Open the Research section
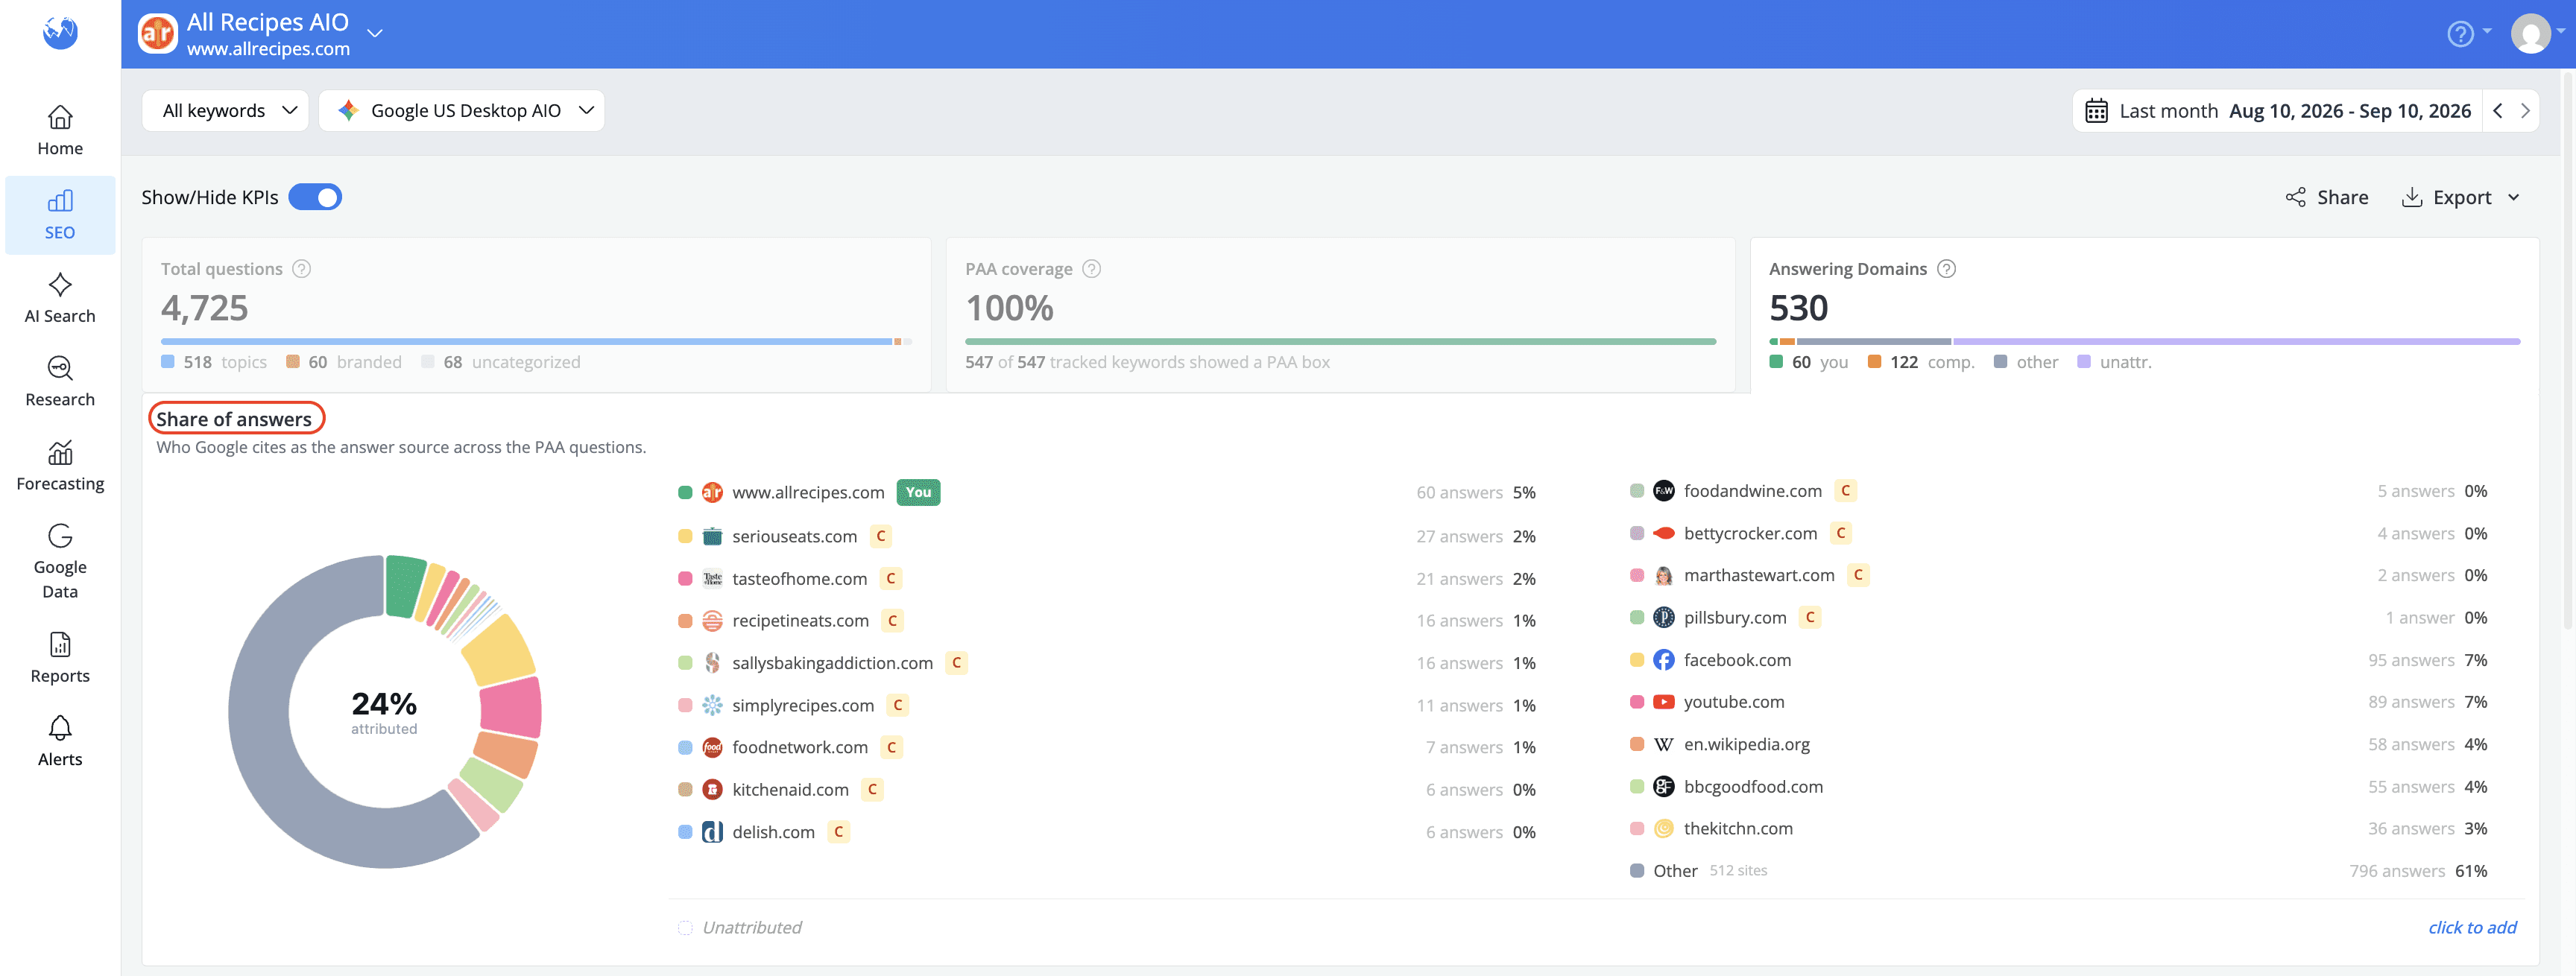Image resolution: width=2576 pixels, height=976 pixels. [x=60, y=382]
